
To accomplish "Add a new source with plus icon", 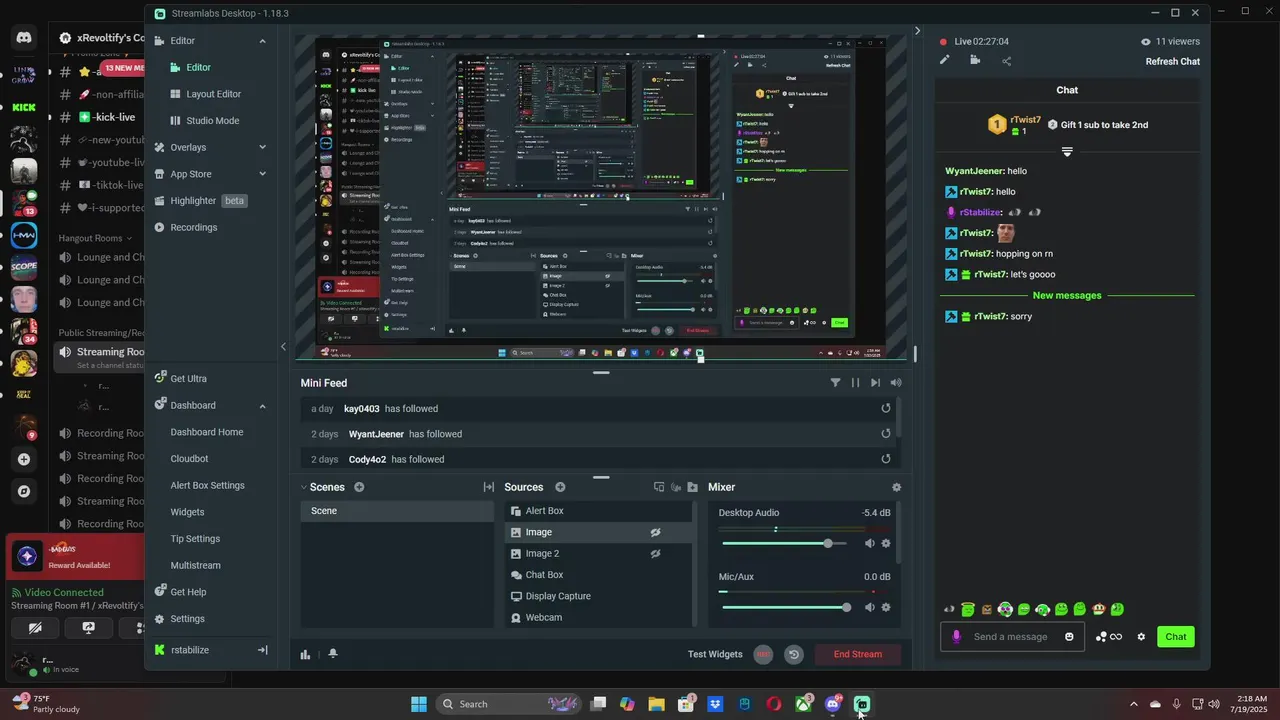I will (560, 487).
